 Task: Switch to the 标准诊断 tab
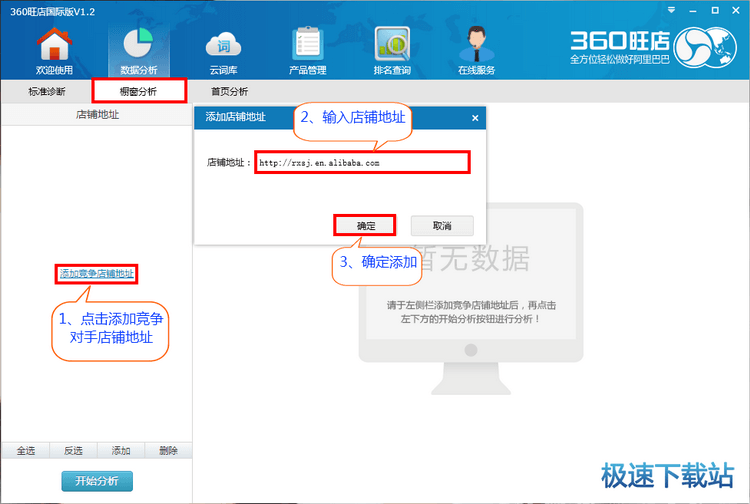click(x=47, y=91)
